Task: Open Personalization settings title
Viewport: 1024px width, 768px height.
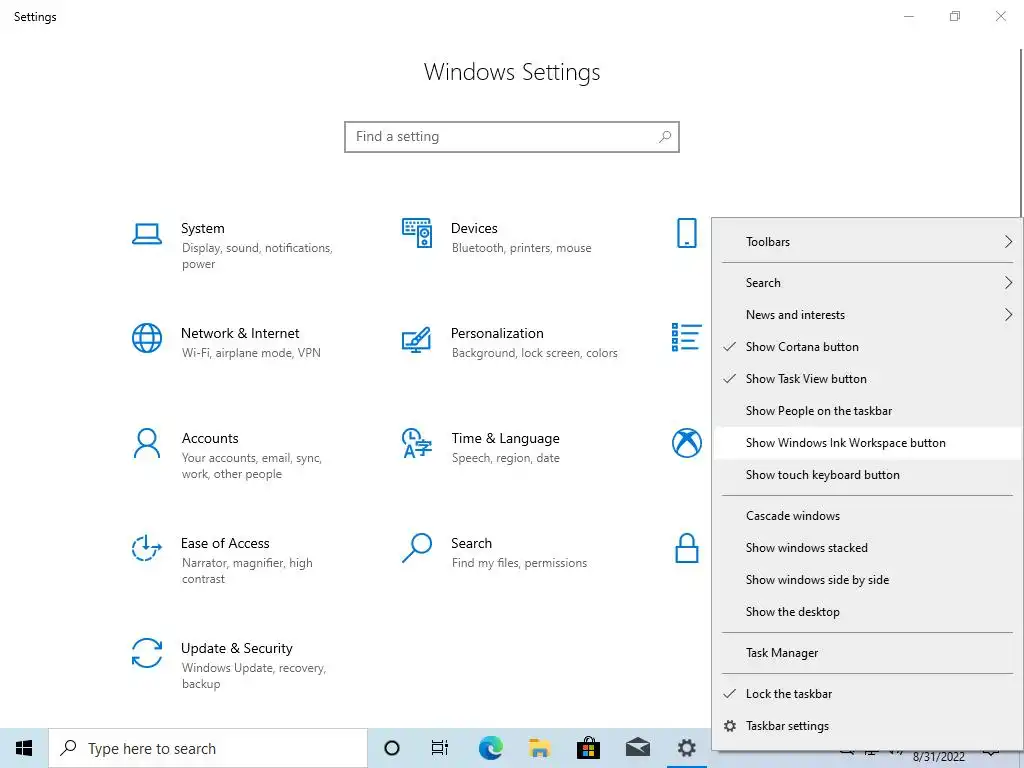Action: click(497, 333)
